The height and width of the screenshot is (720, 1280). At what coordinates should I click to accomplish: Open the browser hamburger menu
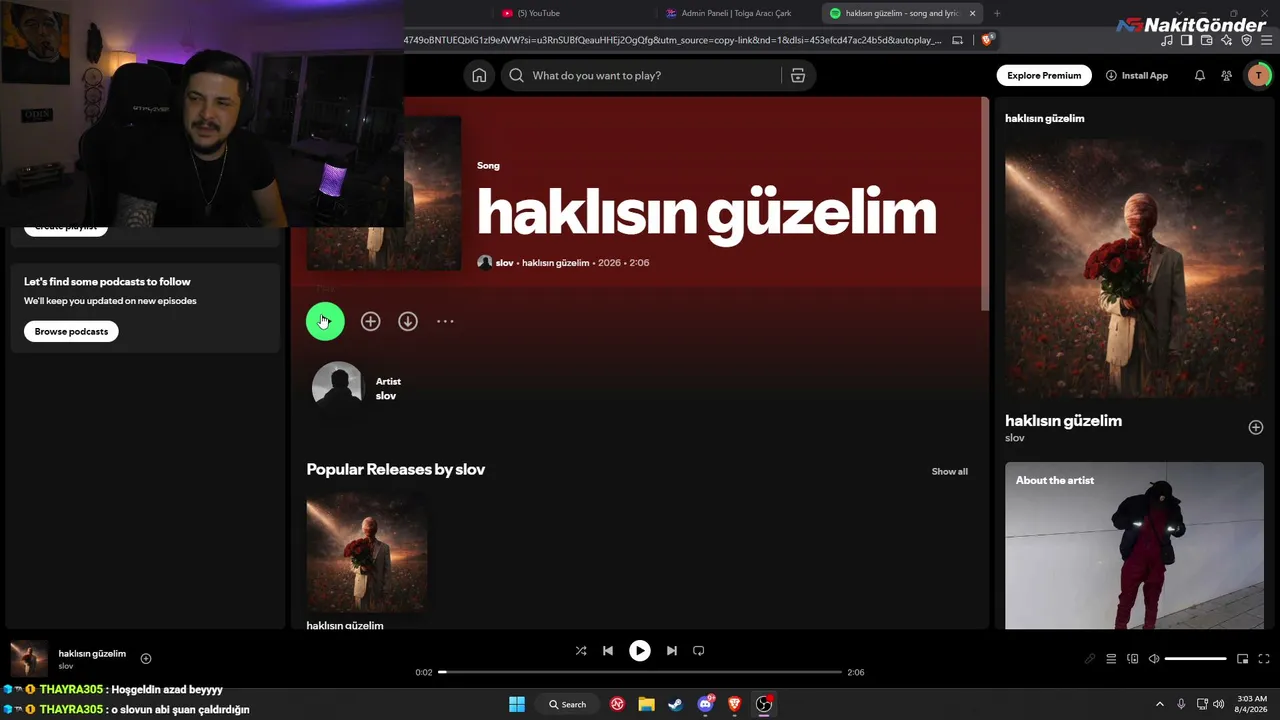click(1267, 41)
